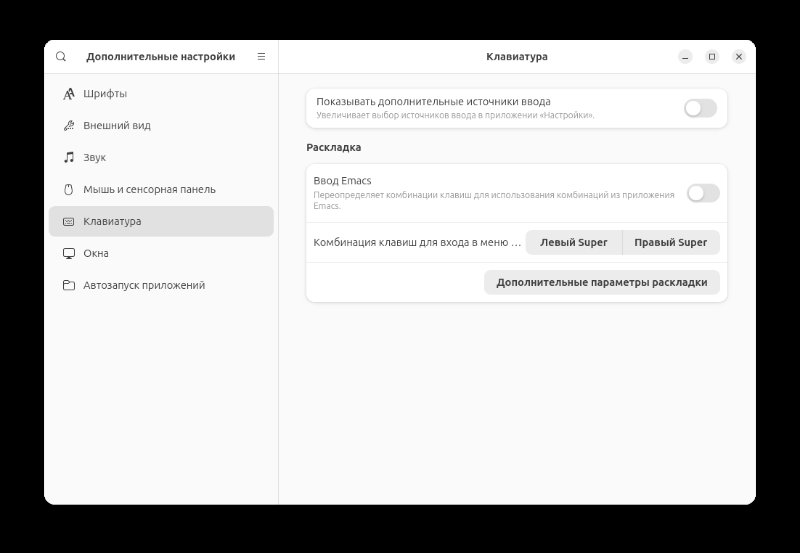Click the Шрифты fonts icon
The image size is (800, 553).
pyautogui.click(x=69, y=94)
